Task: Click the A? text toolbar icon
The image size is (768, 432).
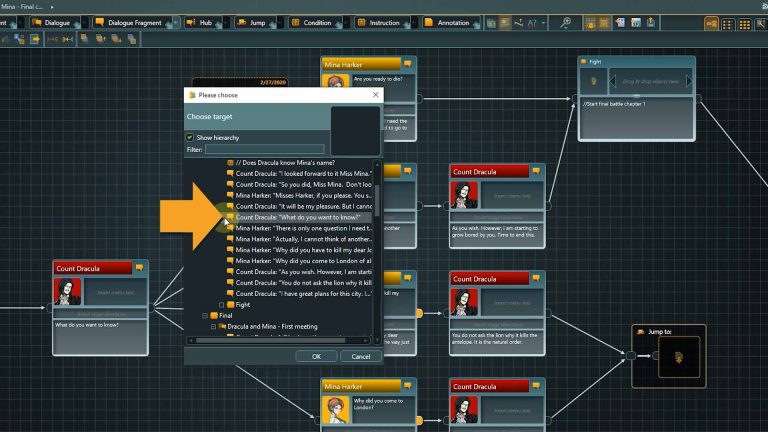Action: tap(532, 23)
